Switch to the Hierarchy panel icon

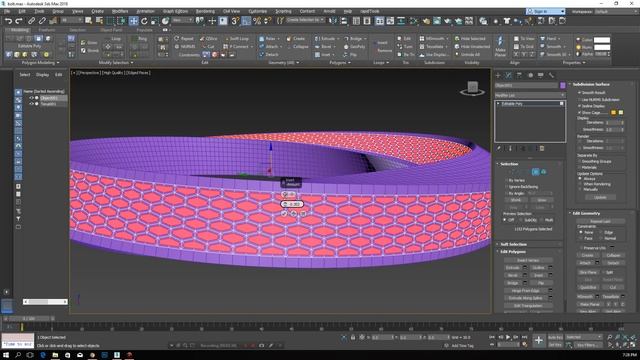tap(519, 75)
